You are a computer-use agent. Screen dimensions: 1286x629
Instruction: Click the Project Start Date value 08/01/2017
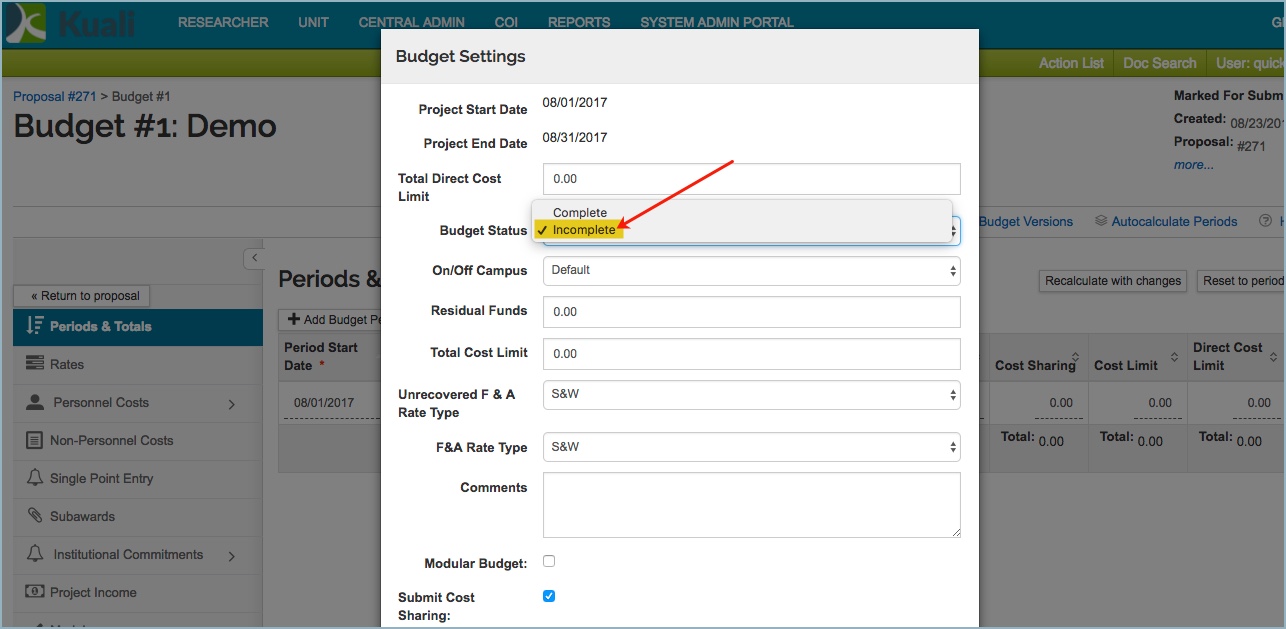coord(575,102)
